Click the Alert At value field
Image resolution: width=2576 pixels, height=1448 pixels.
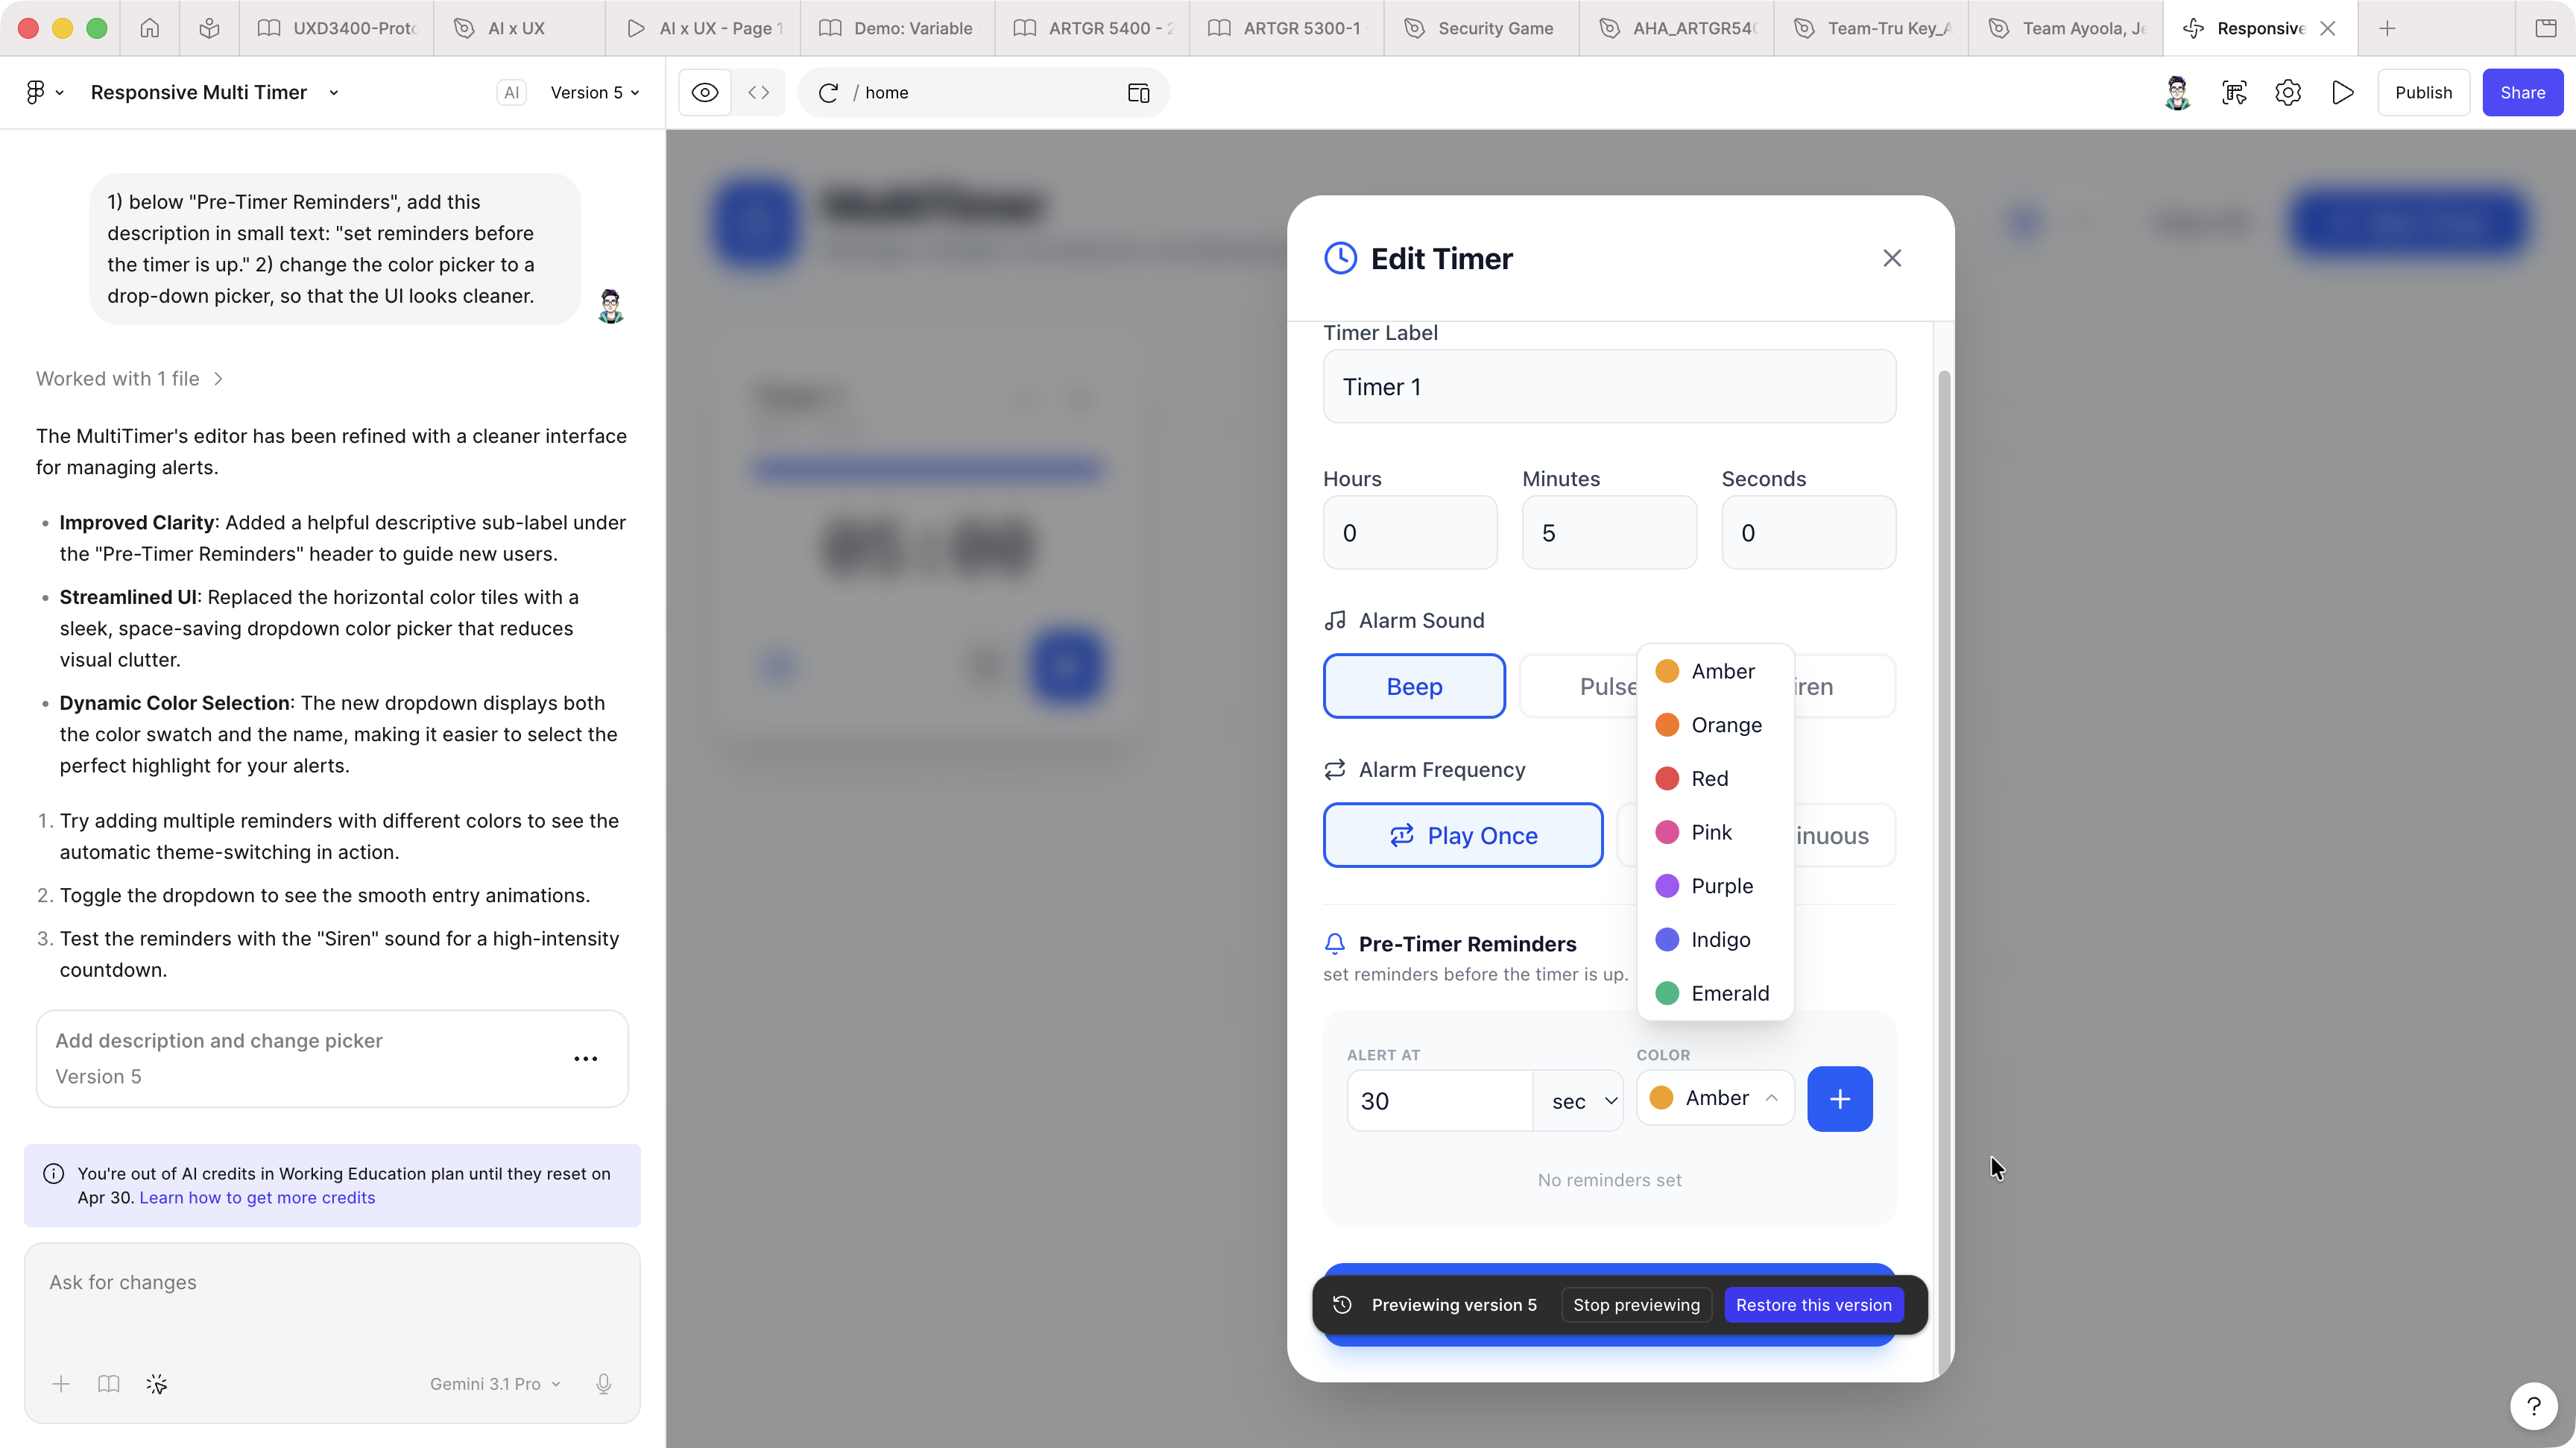[x=1440, y=1100]
